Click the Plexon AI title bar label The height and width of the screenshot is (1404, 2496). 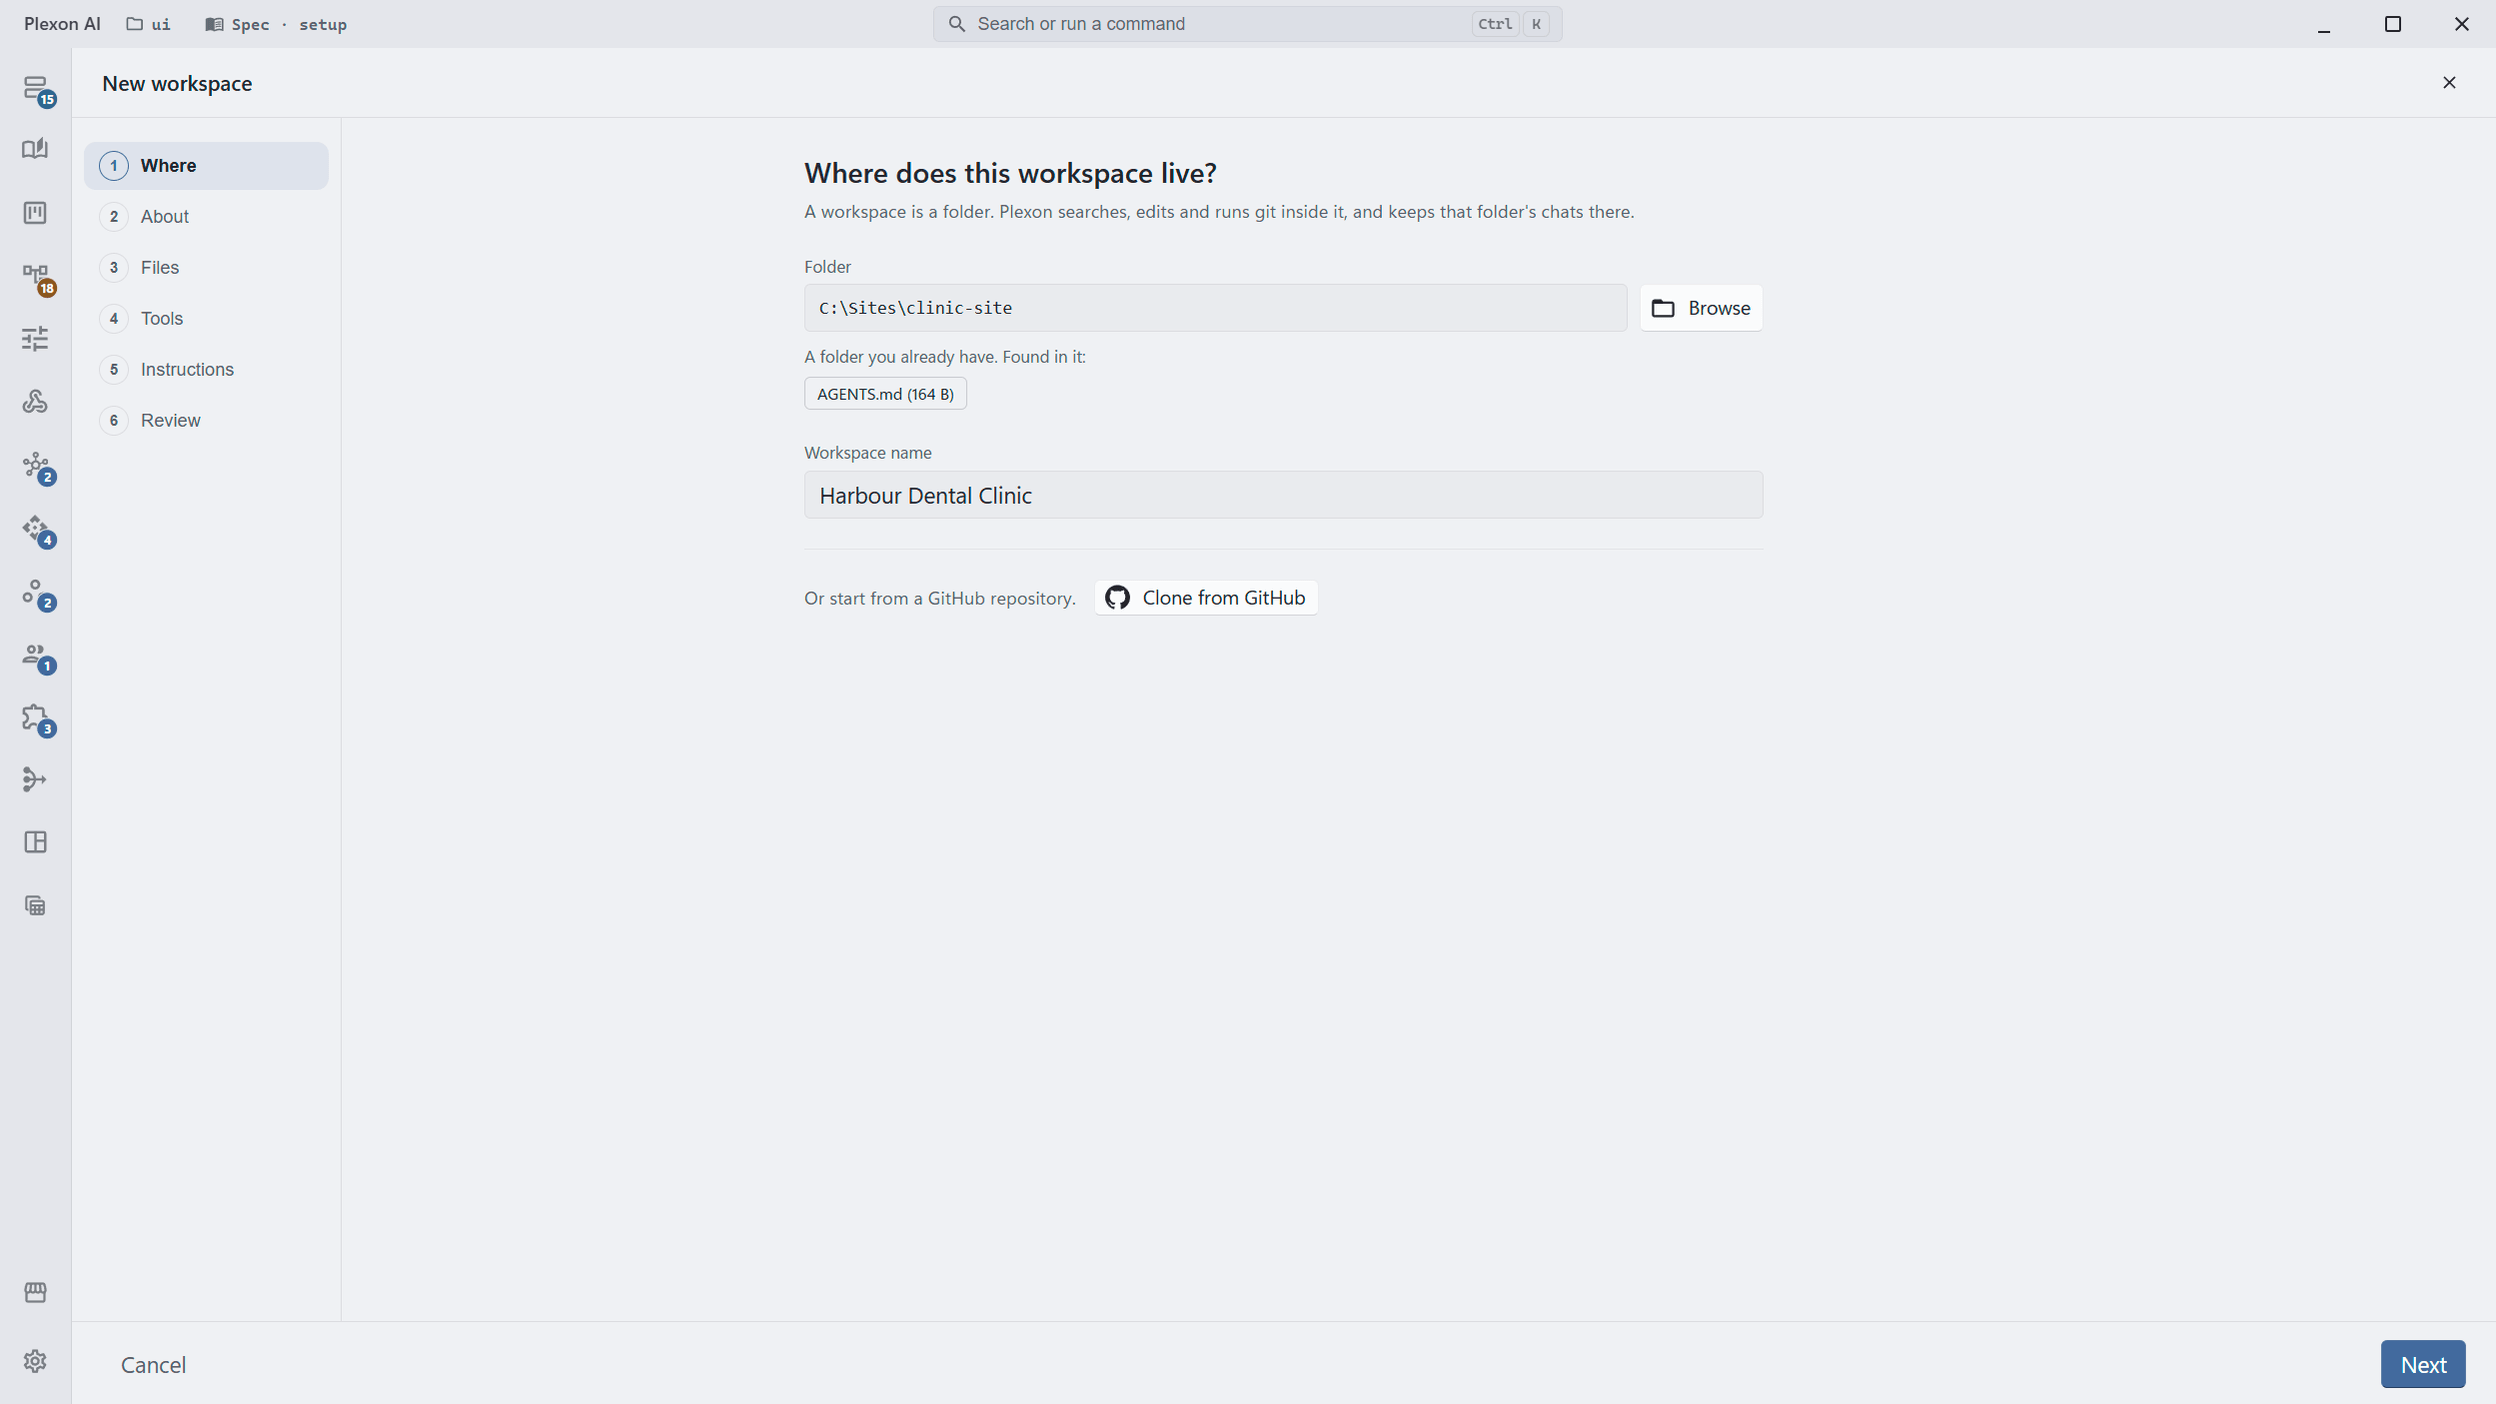pos(62,24)
